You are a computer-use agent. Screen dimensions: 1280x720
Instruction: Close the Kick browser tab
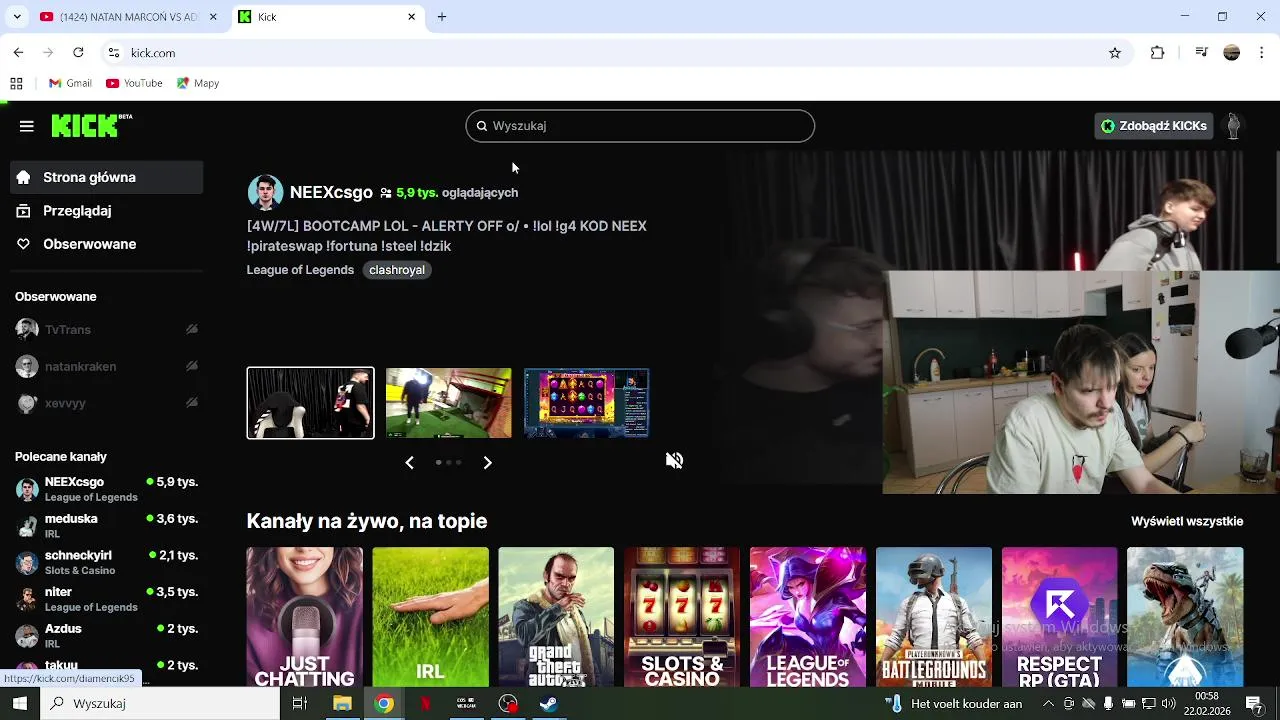pyautogui.click(x=411, y=17)
